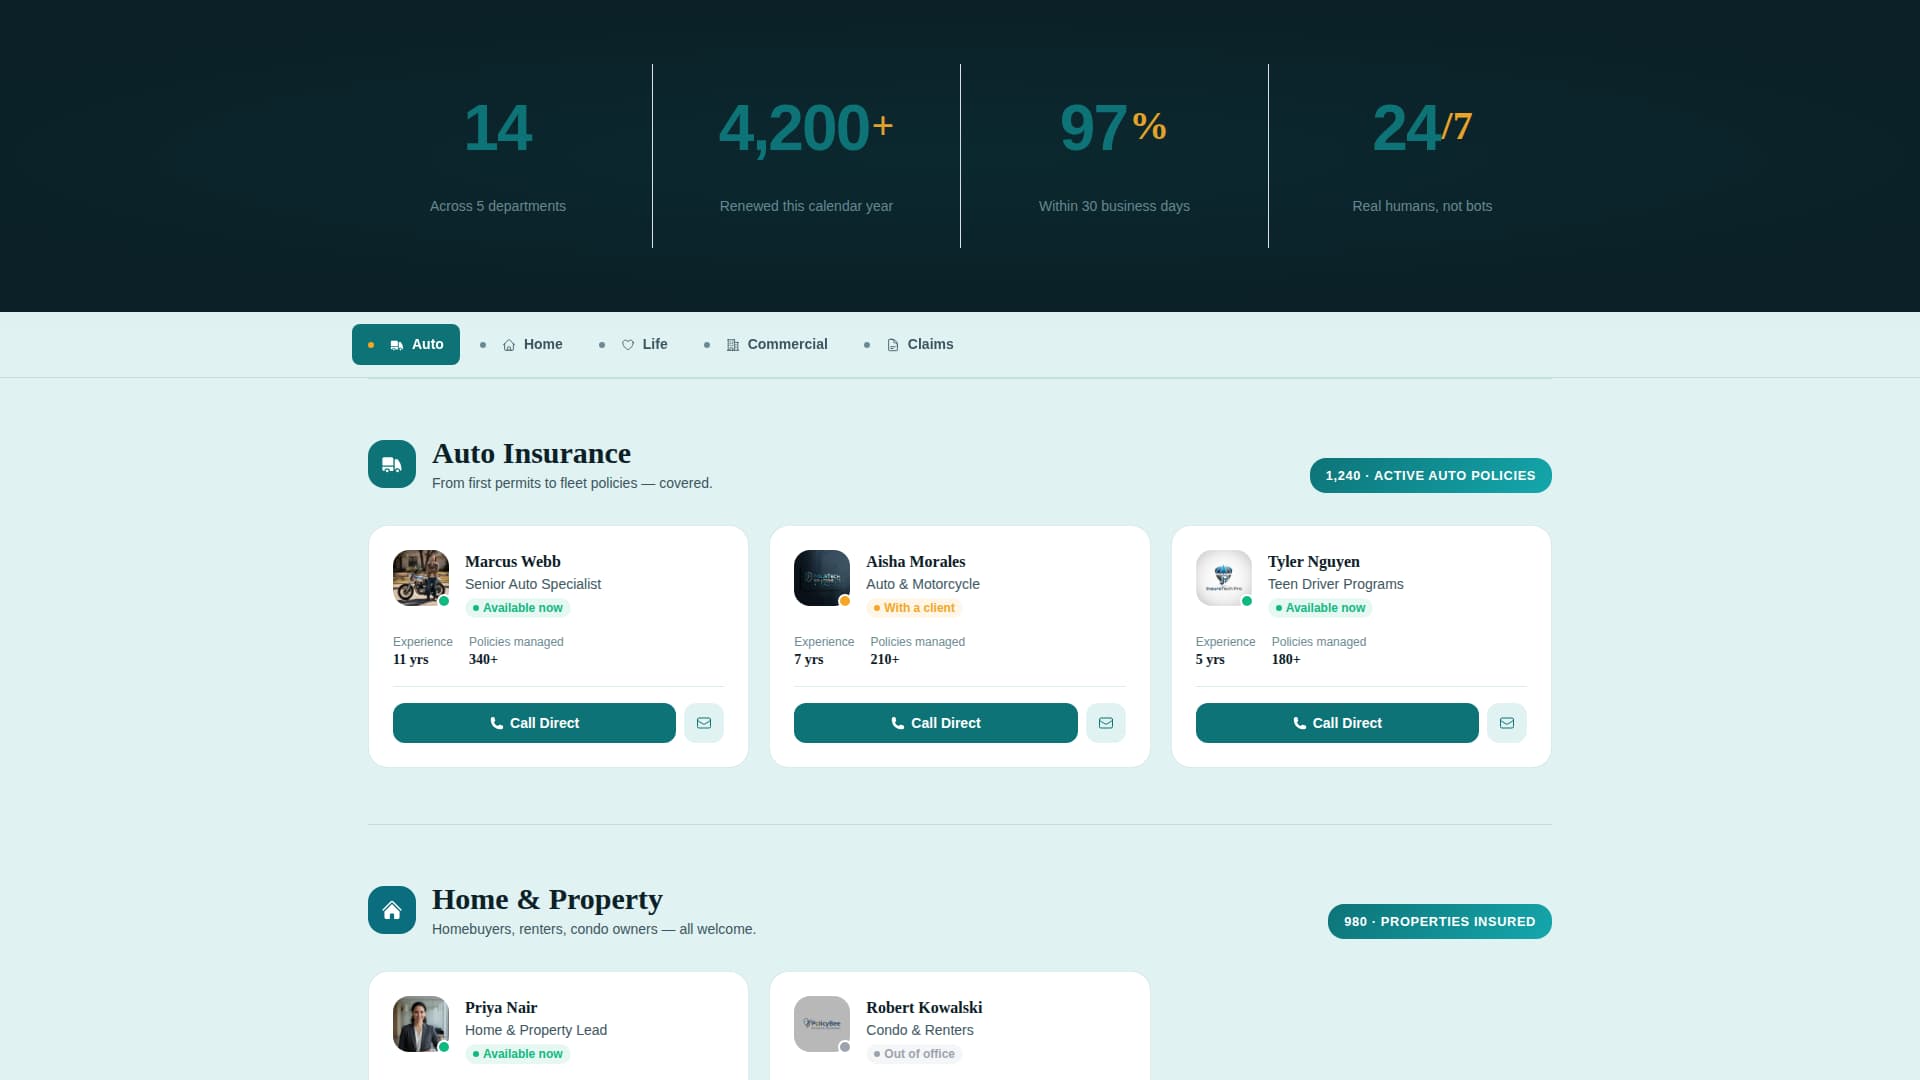Click Marcus Webb's Available now status
The width and height of the screenshot is (1920, 1080).
[x=518, y=608]
